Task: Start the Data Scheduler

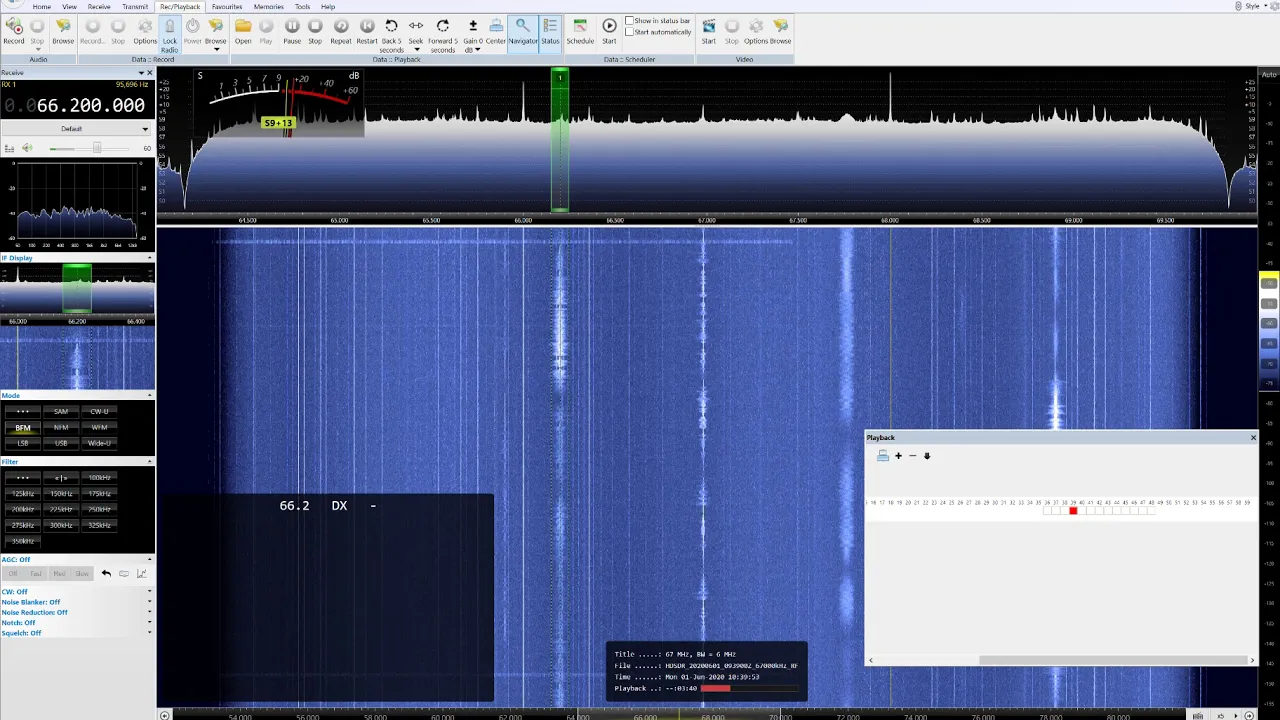Action: [609, 30]
